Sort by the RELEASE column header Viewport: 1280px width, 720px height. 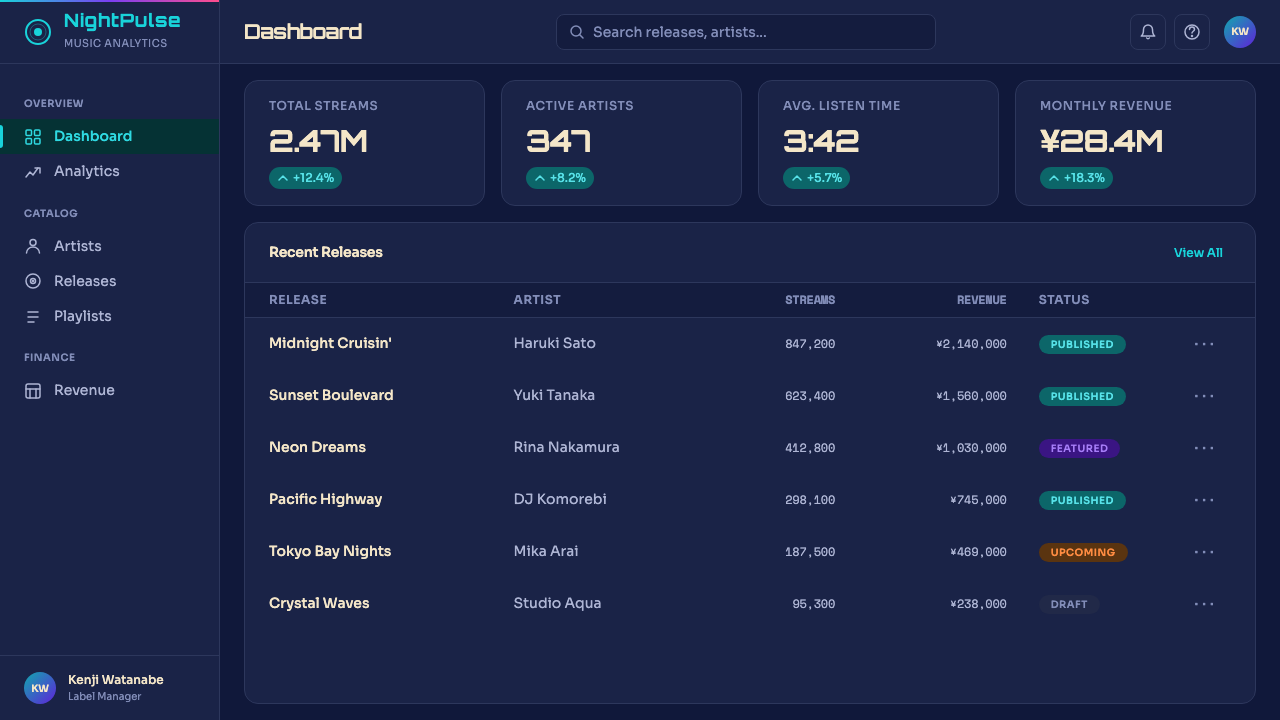click(x=298, y=300)
